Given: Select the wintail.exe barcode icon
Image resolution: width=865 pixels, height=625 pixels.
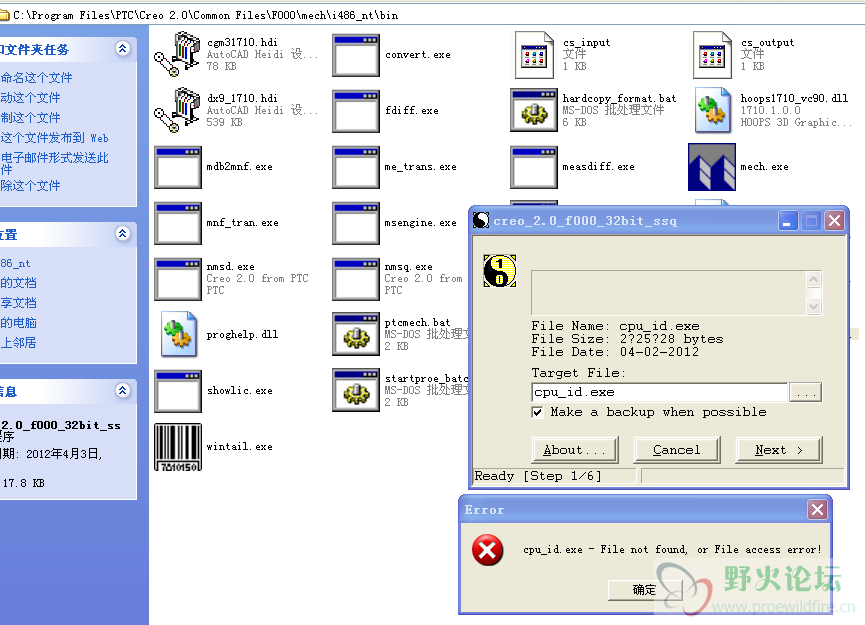Looking at the screenshot, I should pyautogui.click(x=178, y=447).
